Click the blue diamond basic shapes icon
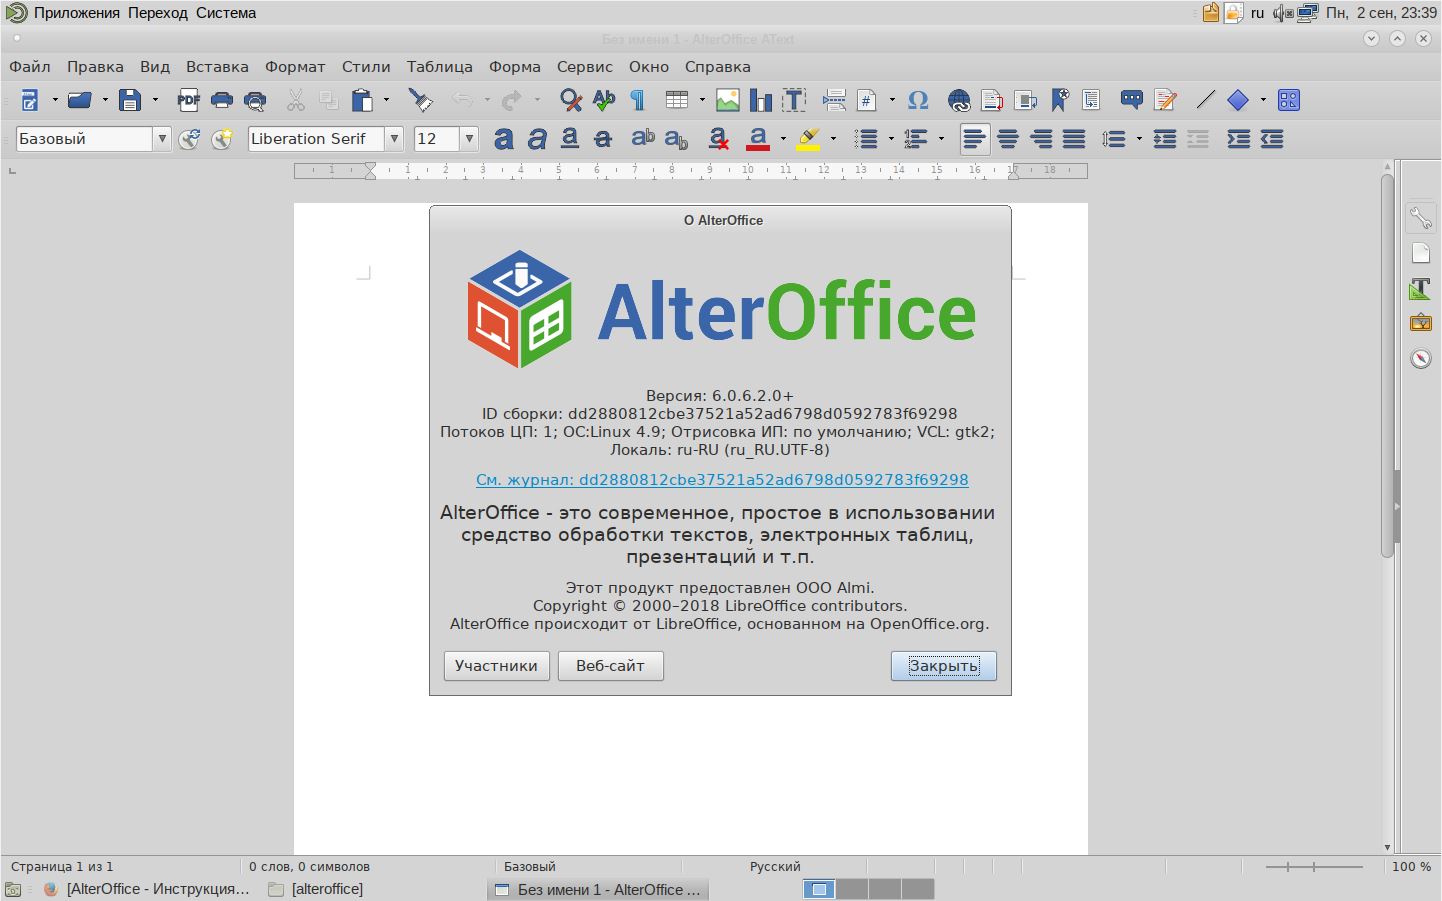This screenshot has width=1442, height=901. [1238, 100]
